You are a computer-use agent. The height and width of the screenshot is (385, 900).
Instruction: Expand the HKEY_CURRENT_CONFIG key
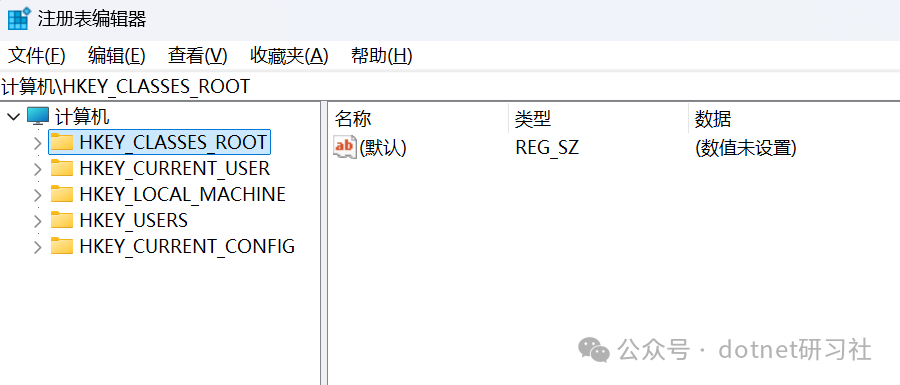point(38,247)
